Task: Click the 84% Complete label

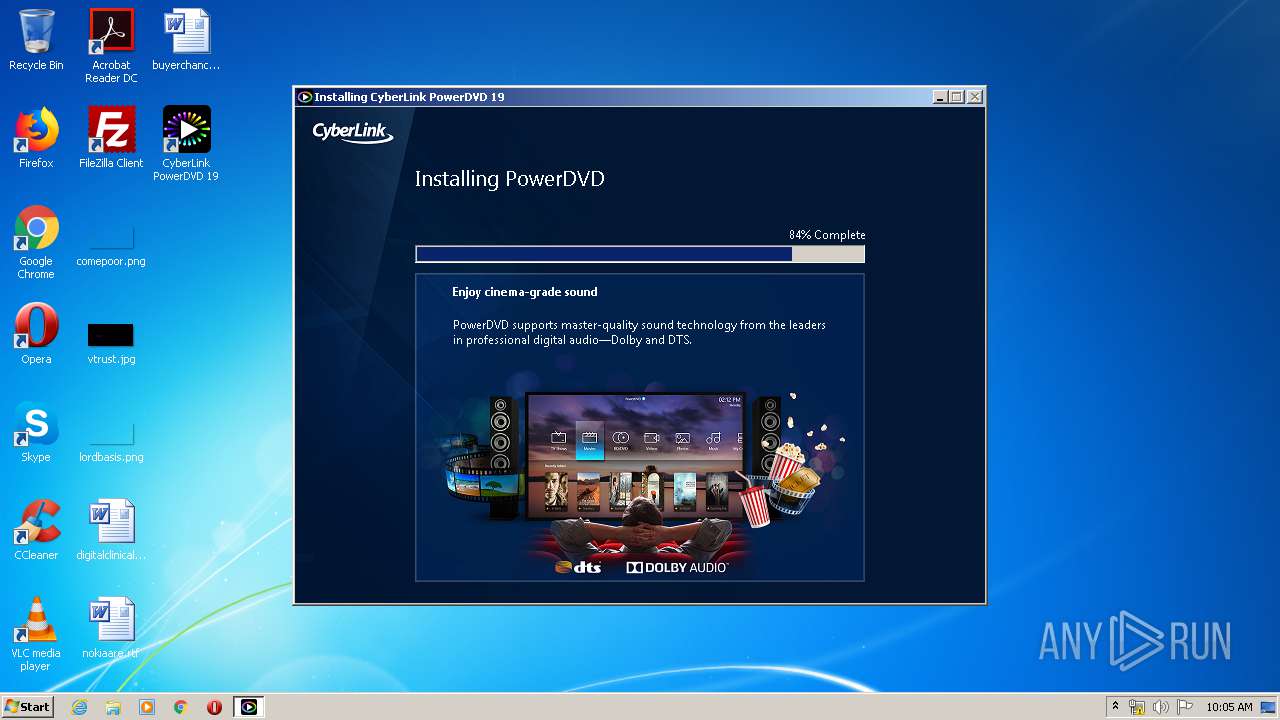Action: 827,235
